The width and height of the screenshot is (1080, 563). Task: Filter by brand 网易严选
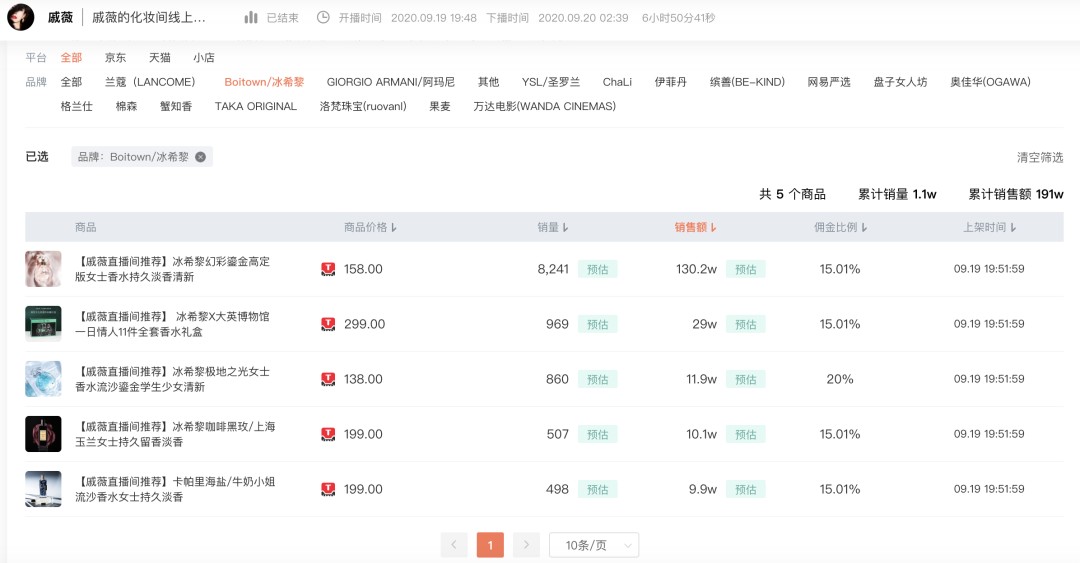pos(829,82)
